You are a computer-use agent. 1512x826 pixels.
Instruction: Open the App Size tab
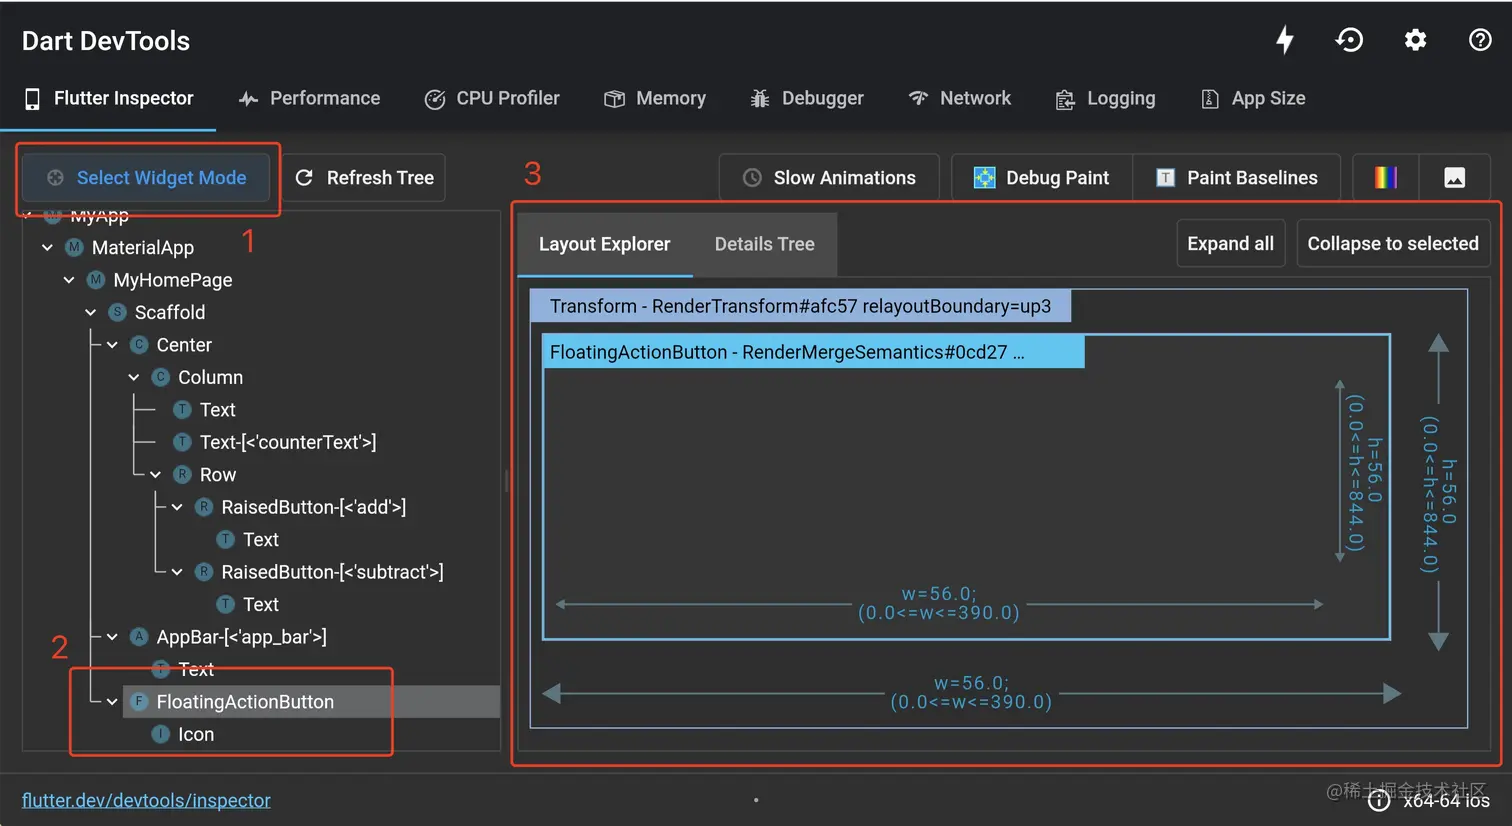point(1253,98)
